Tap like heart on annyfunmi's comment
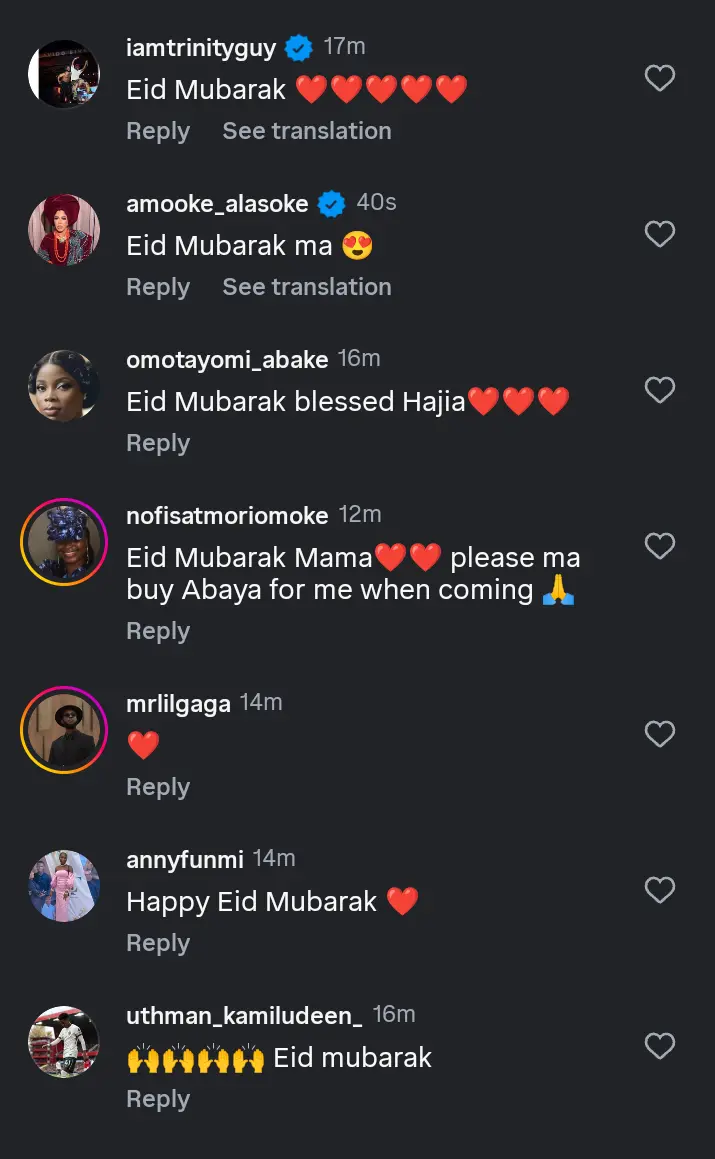 [x=659, y=890]
